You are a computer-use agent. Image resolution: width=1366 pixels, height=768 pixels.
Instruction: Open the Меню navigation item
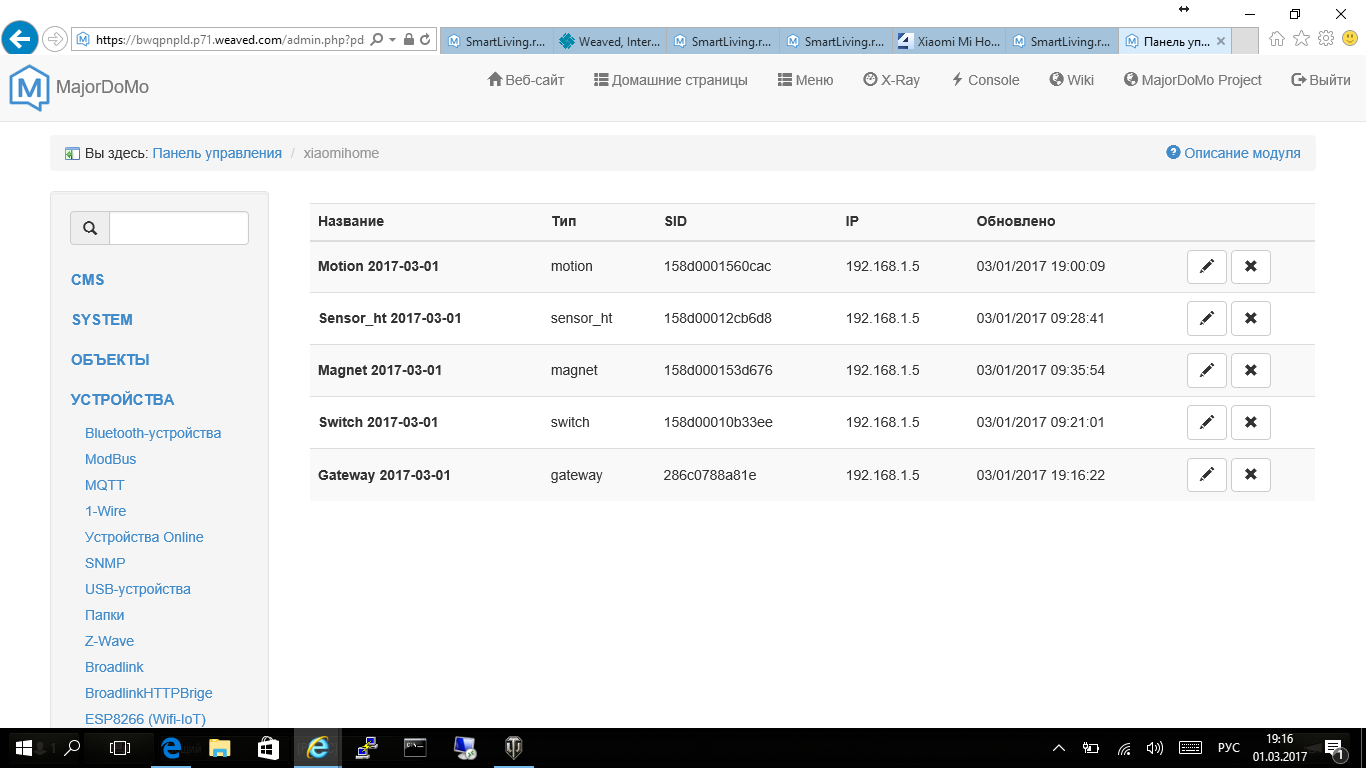tap(804, 80)
